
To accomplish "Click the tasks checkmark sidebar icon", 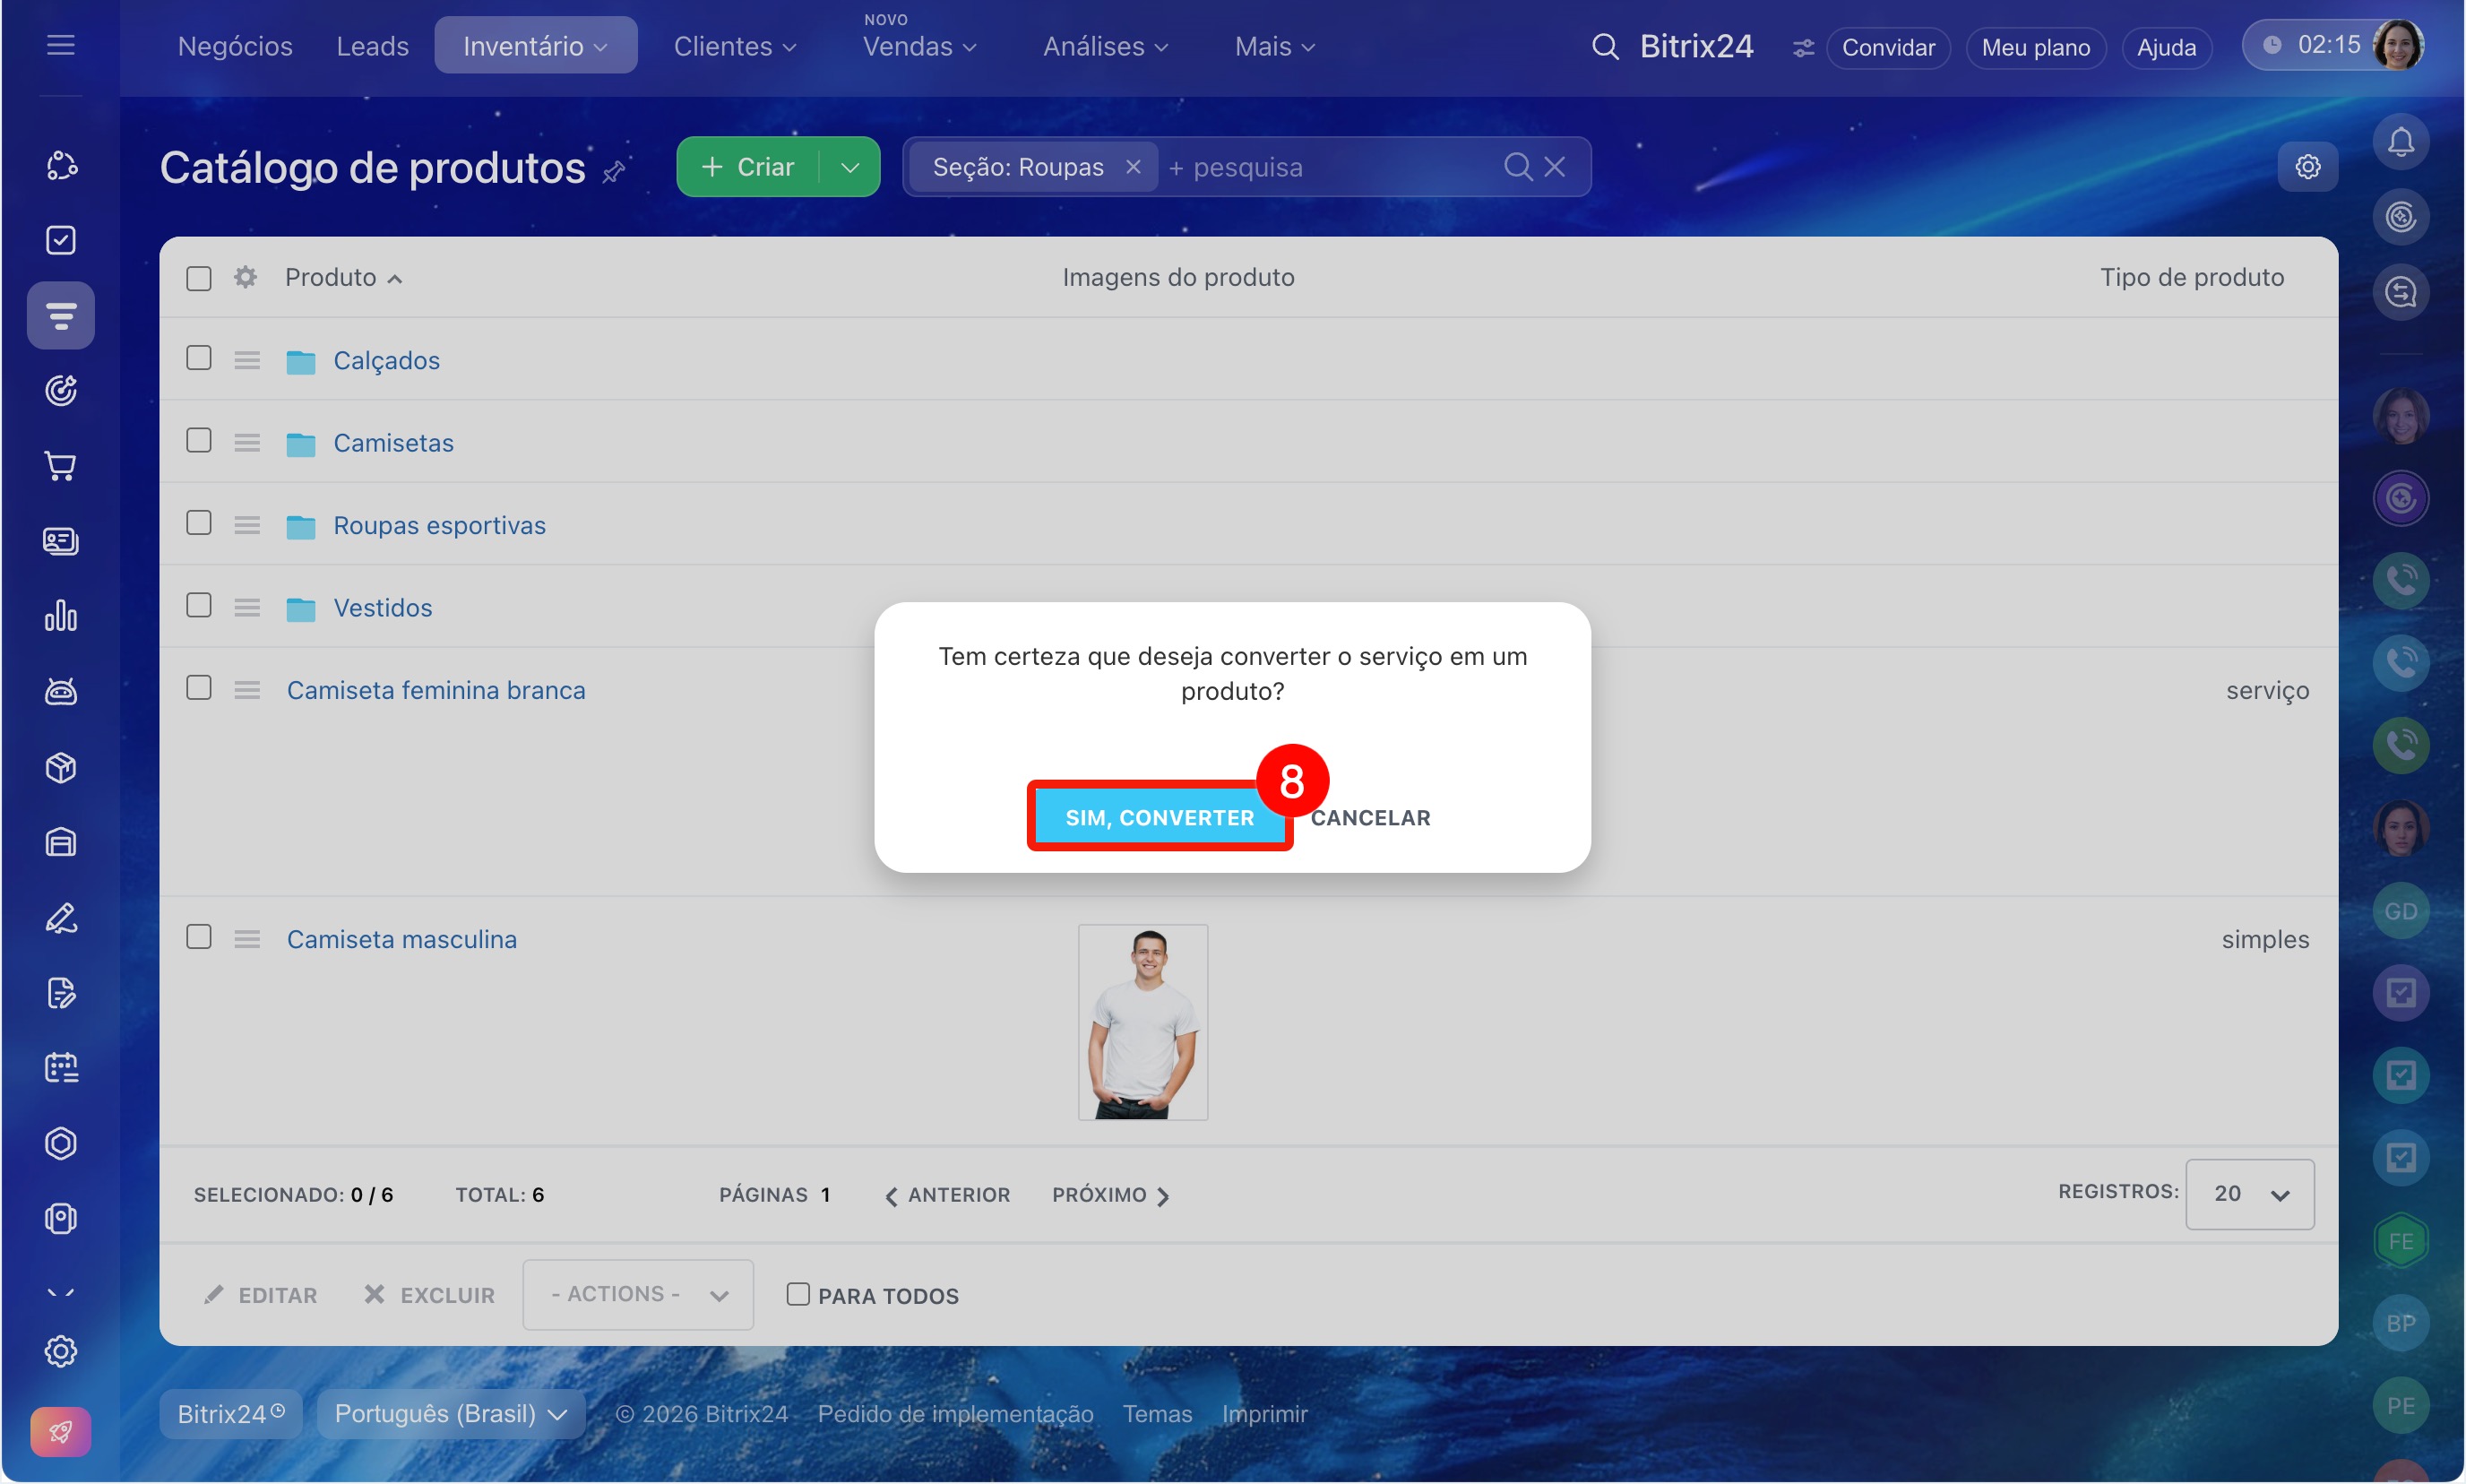I will [x=60, y=240].
